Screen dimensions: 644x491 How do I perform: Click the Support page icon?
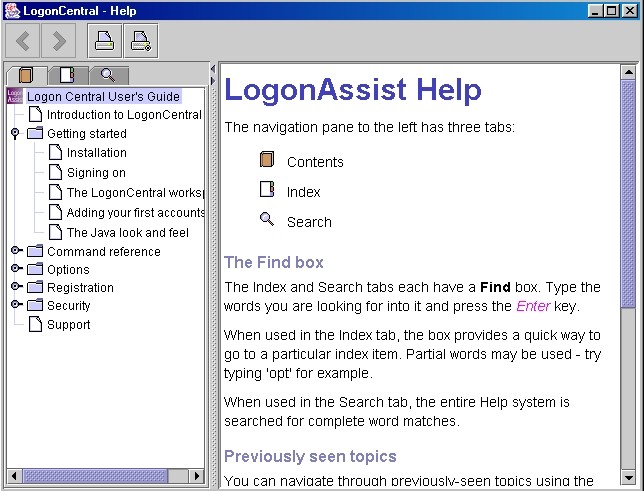35,324
